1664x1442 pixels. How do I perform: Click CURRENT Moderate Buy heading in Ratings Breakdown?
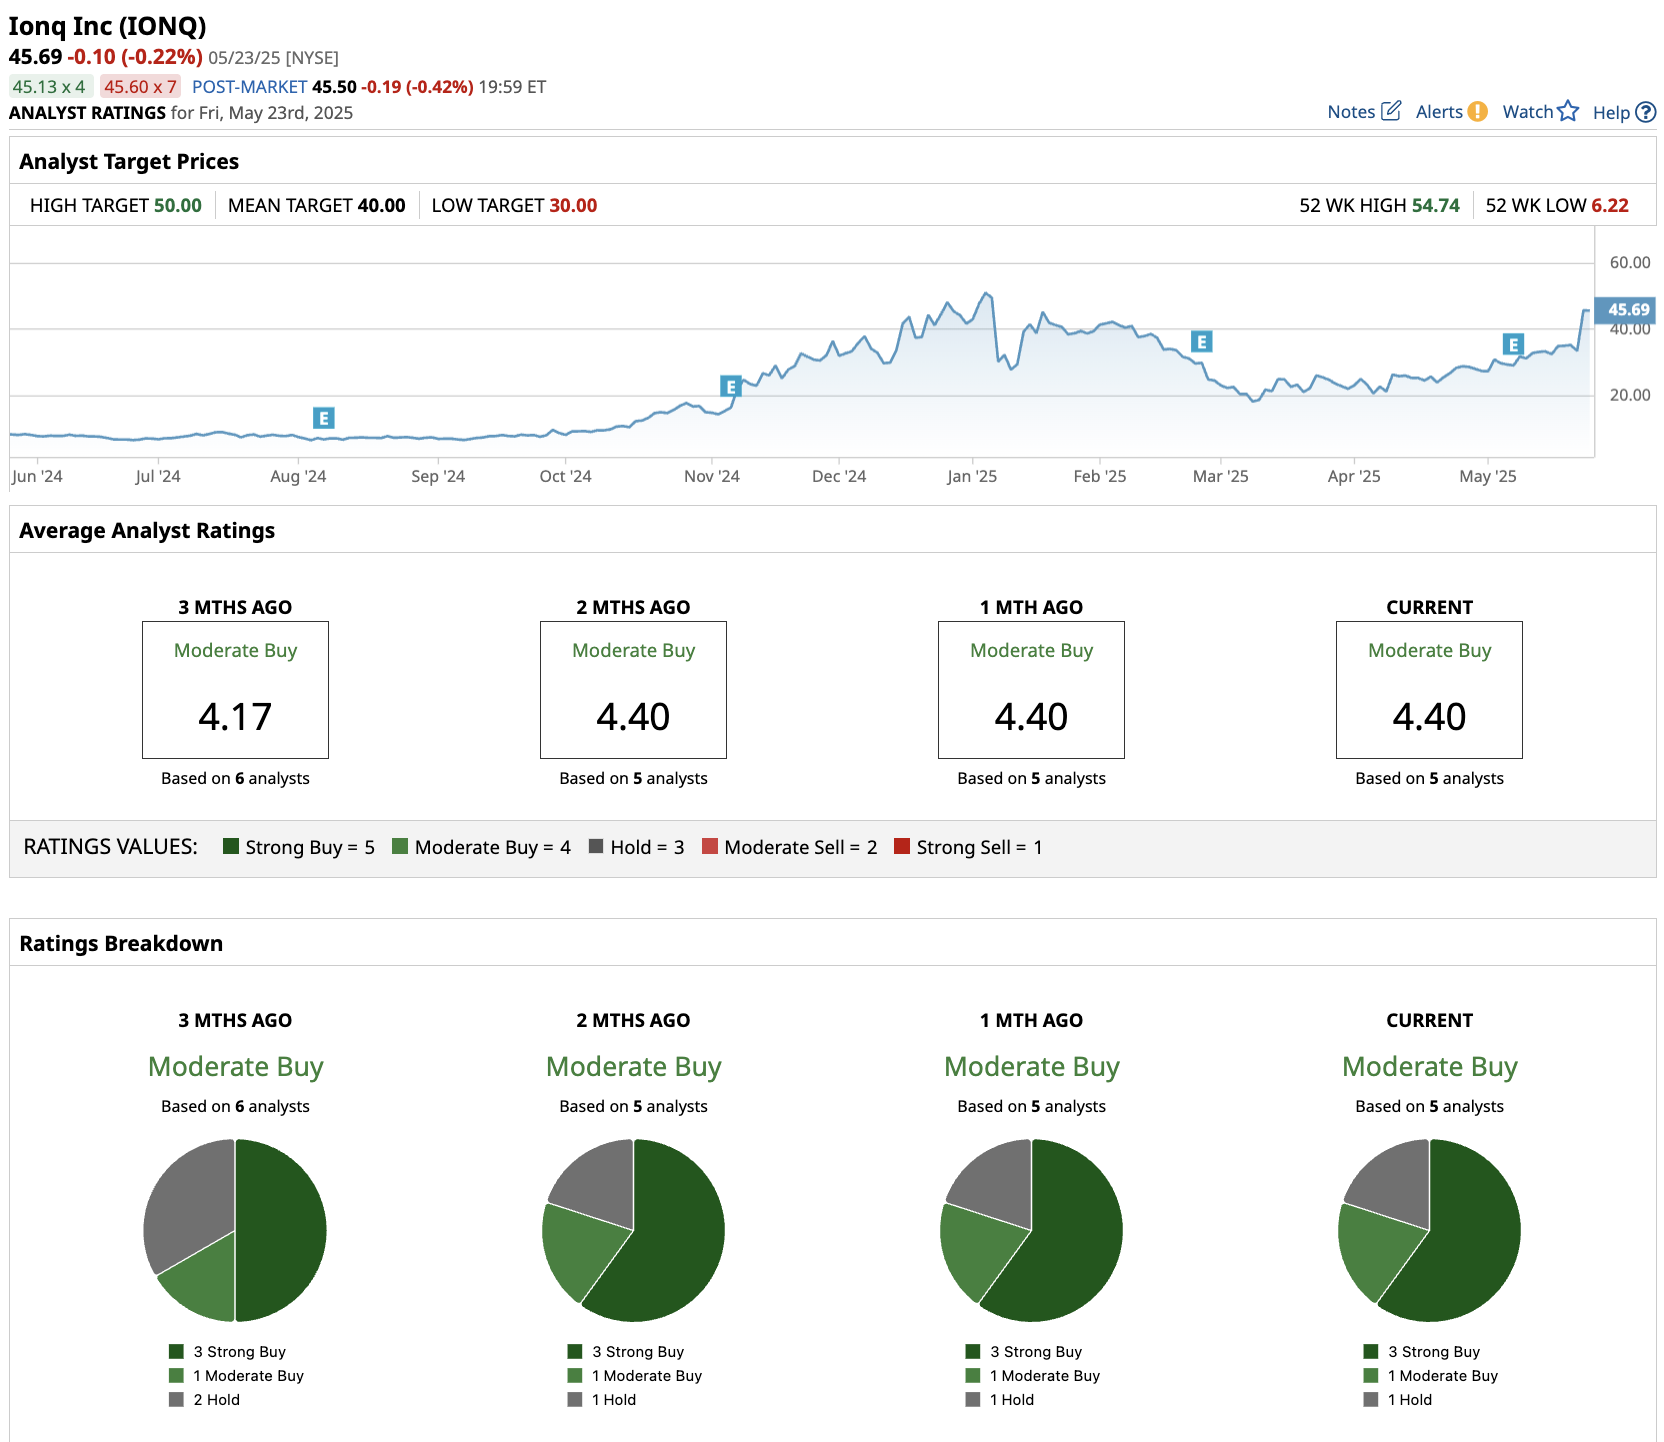pos(1429,1067)
